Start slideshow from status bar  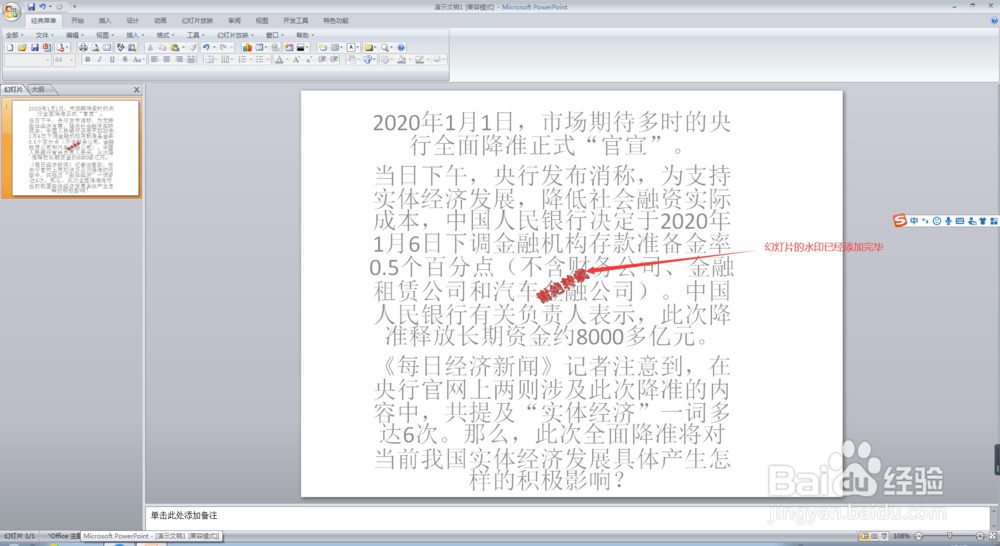[x=884, y=536]
